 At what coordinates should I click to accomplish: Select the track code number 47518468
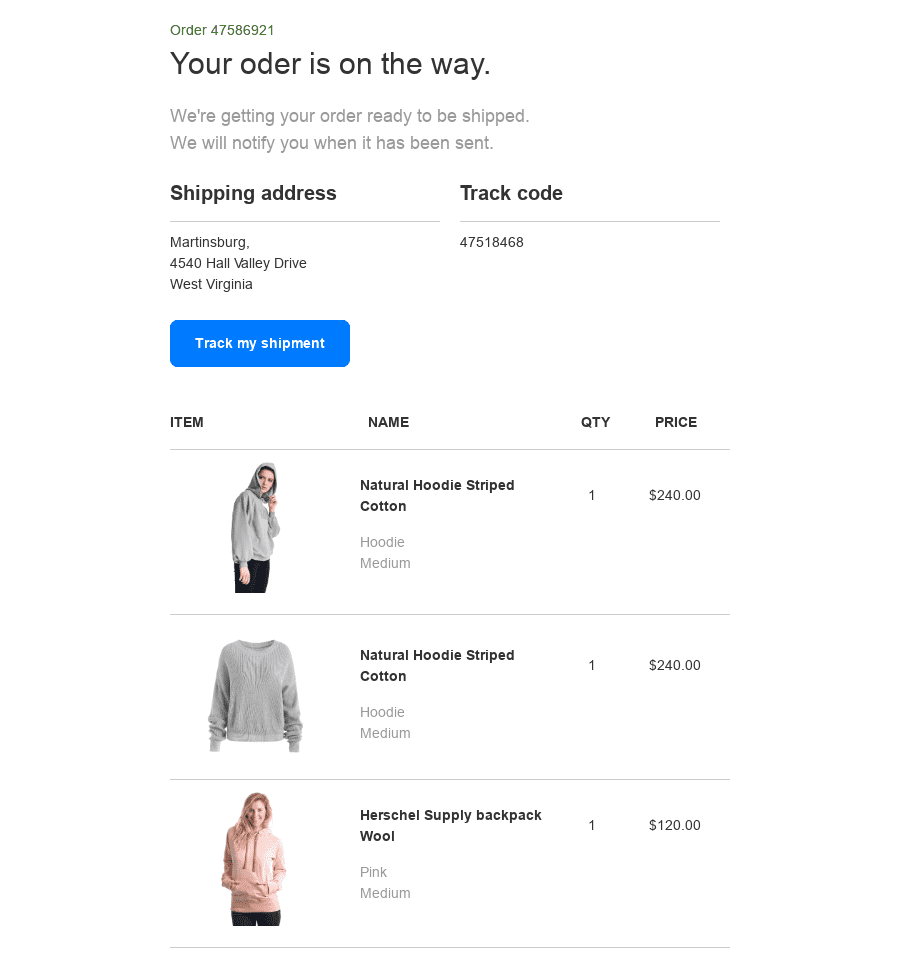click(492, 242)
